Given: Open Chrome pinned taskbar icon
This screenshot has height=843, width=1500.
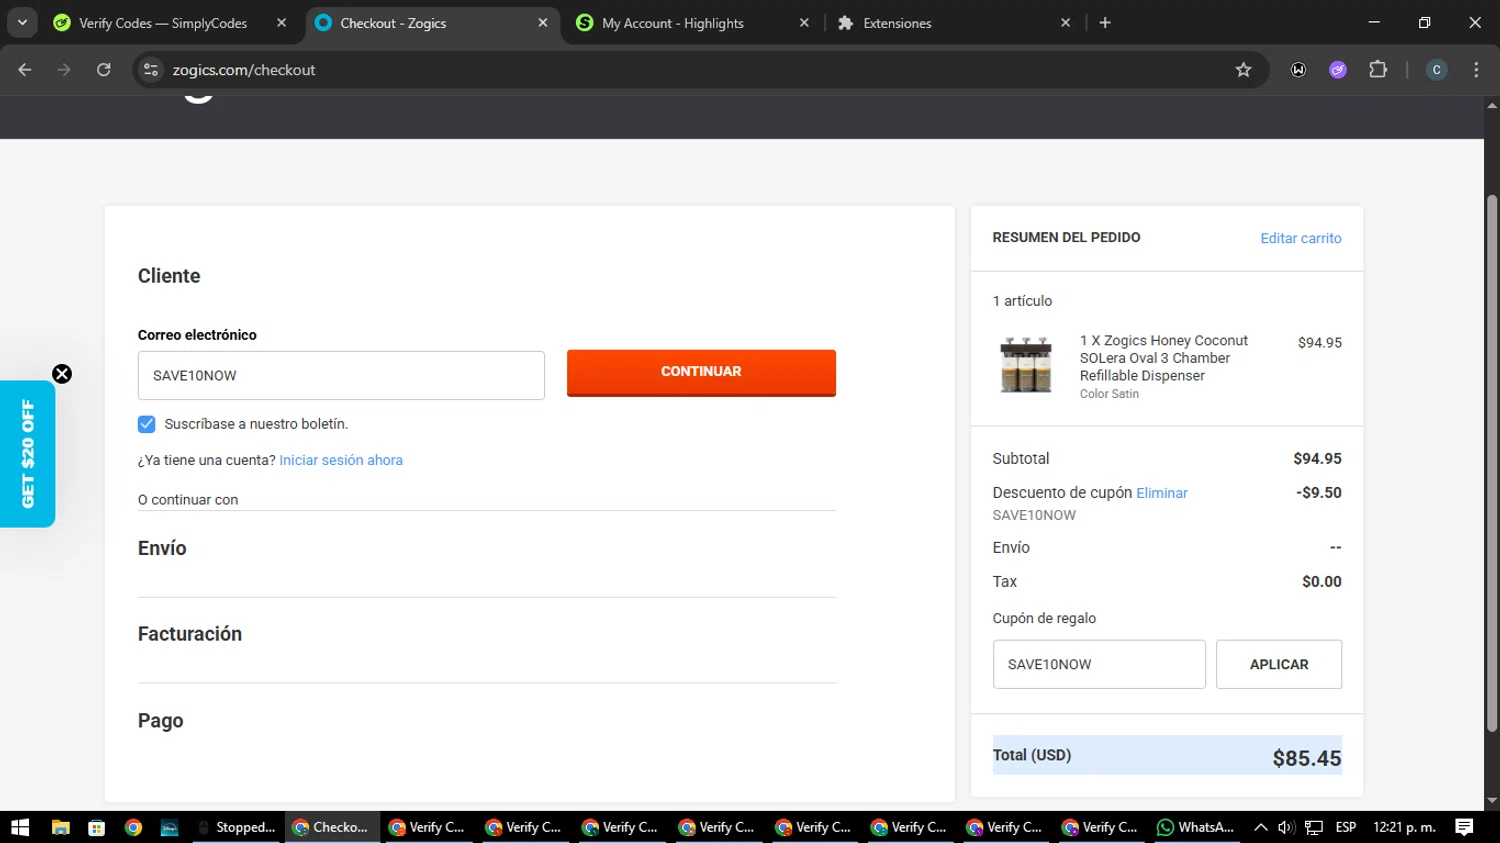Looking at the screenshot, I should coord(133,827).
